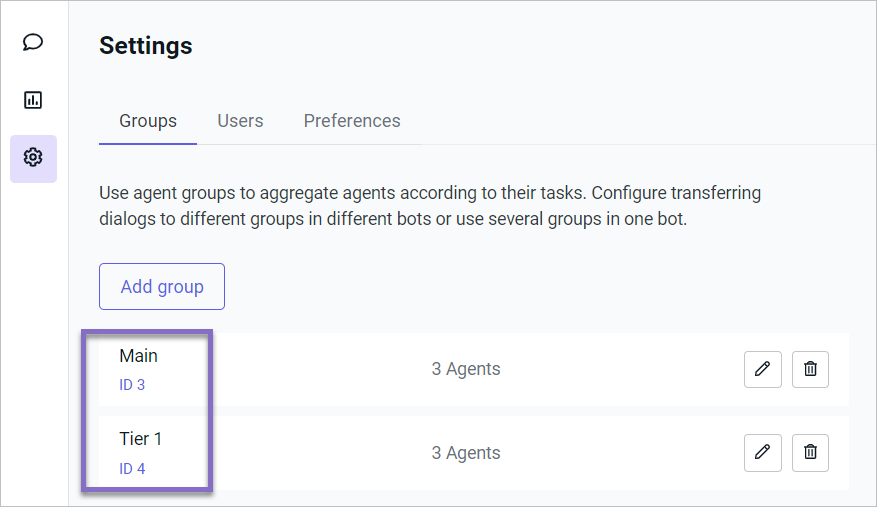Select the Tier 1 group name
The height and width of the screenshot is (507, 877).
(x=141, y=439)
